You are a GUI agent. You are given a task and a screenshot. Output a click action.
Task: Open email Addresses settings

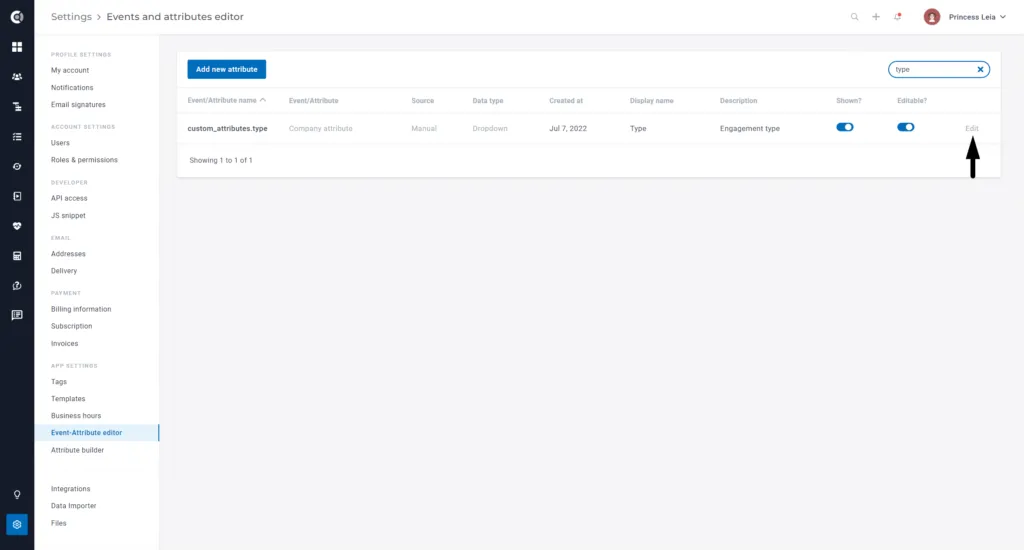pos(68,253)
